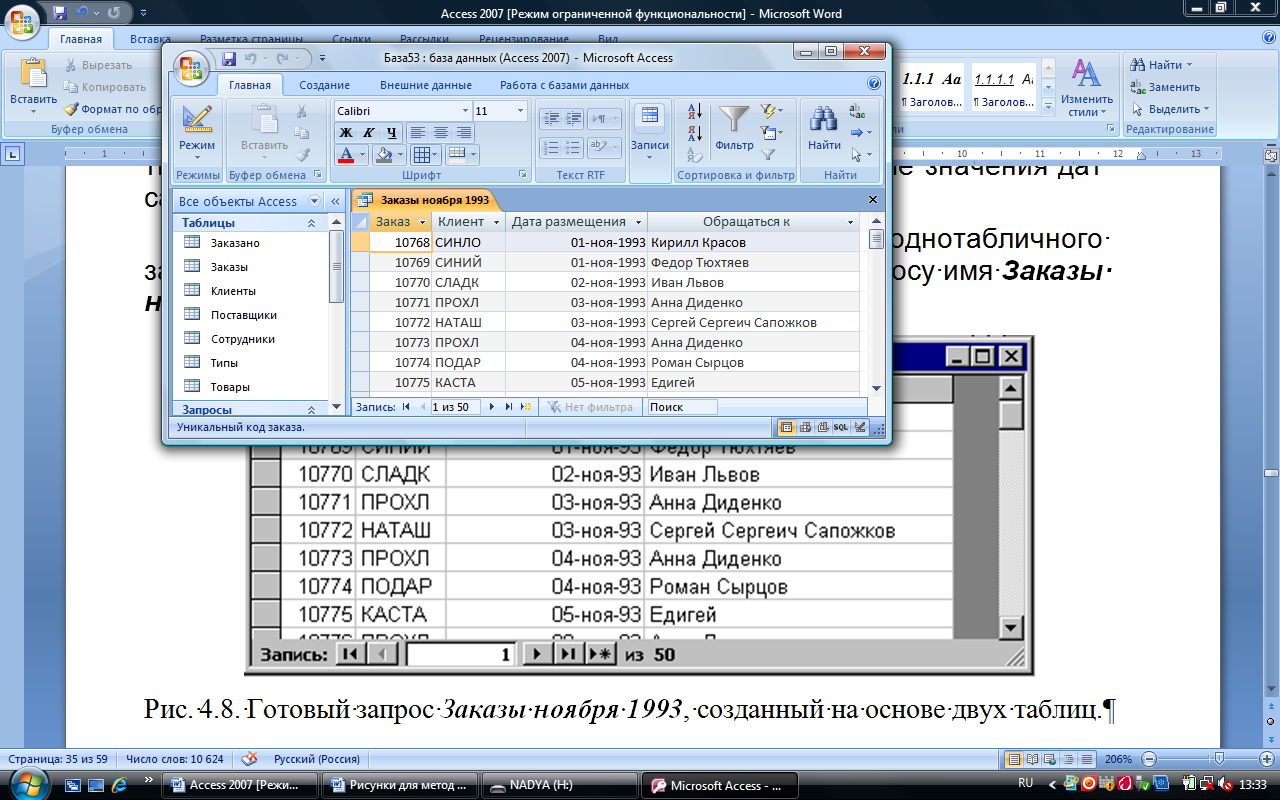
Task: Open Дата размещения column dropdown
Action: coord(638,222)
